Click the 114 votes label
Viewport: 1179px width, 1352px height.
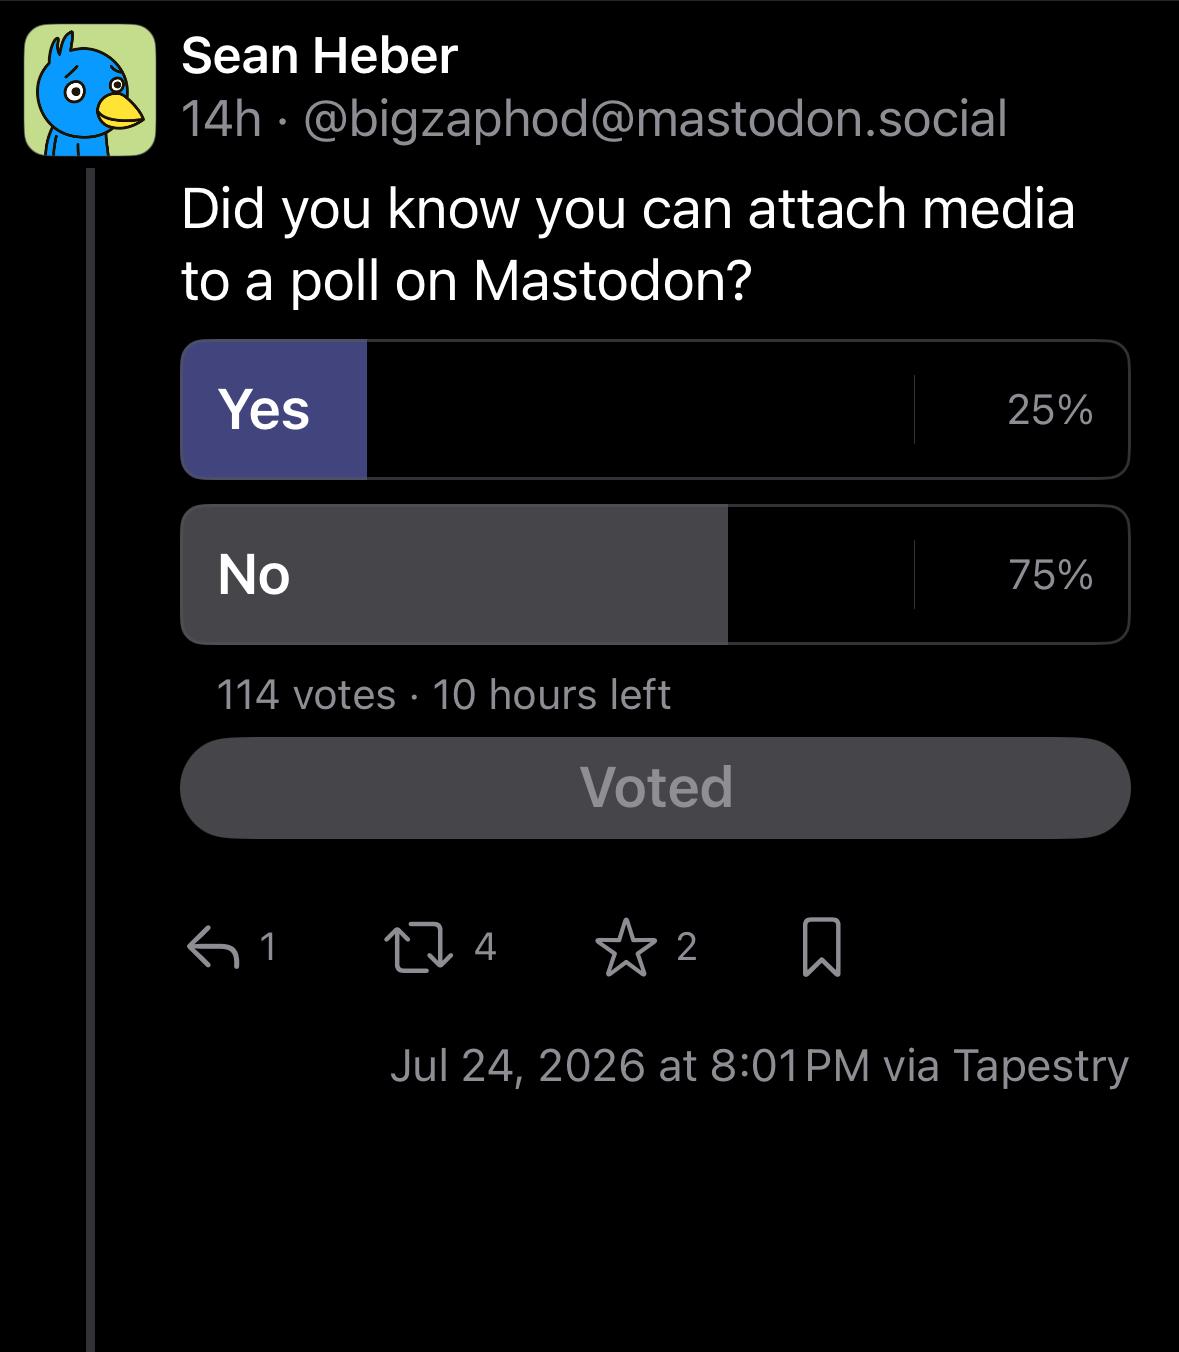(x=306, y=695)
